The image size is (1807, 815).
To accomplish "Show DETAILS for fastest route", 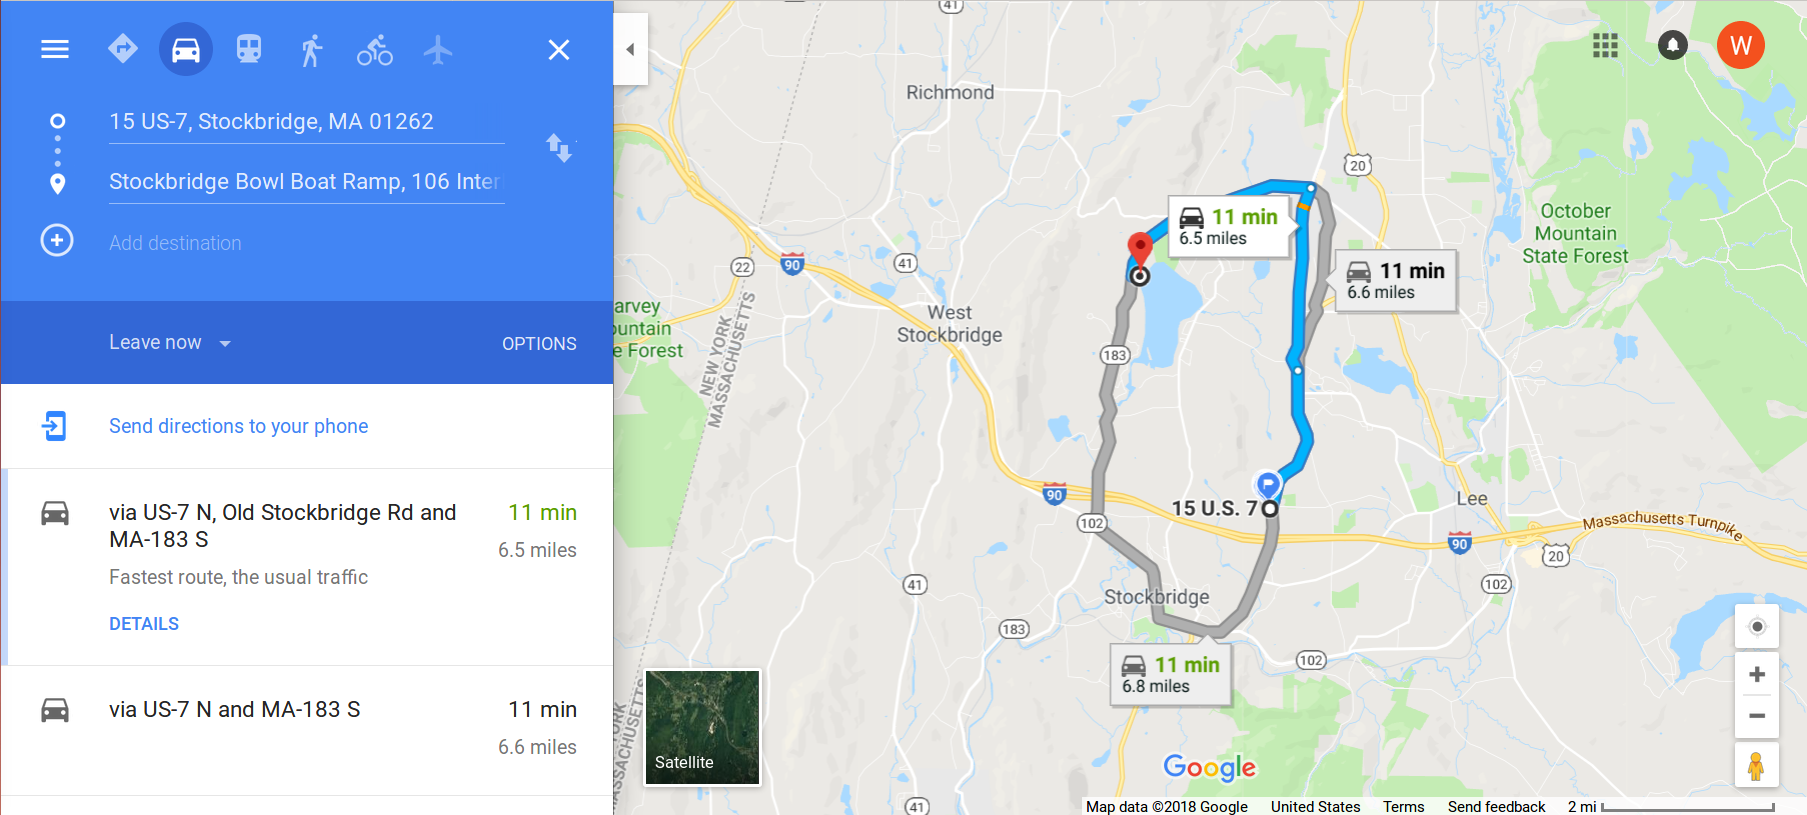I will pos(144,623).
